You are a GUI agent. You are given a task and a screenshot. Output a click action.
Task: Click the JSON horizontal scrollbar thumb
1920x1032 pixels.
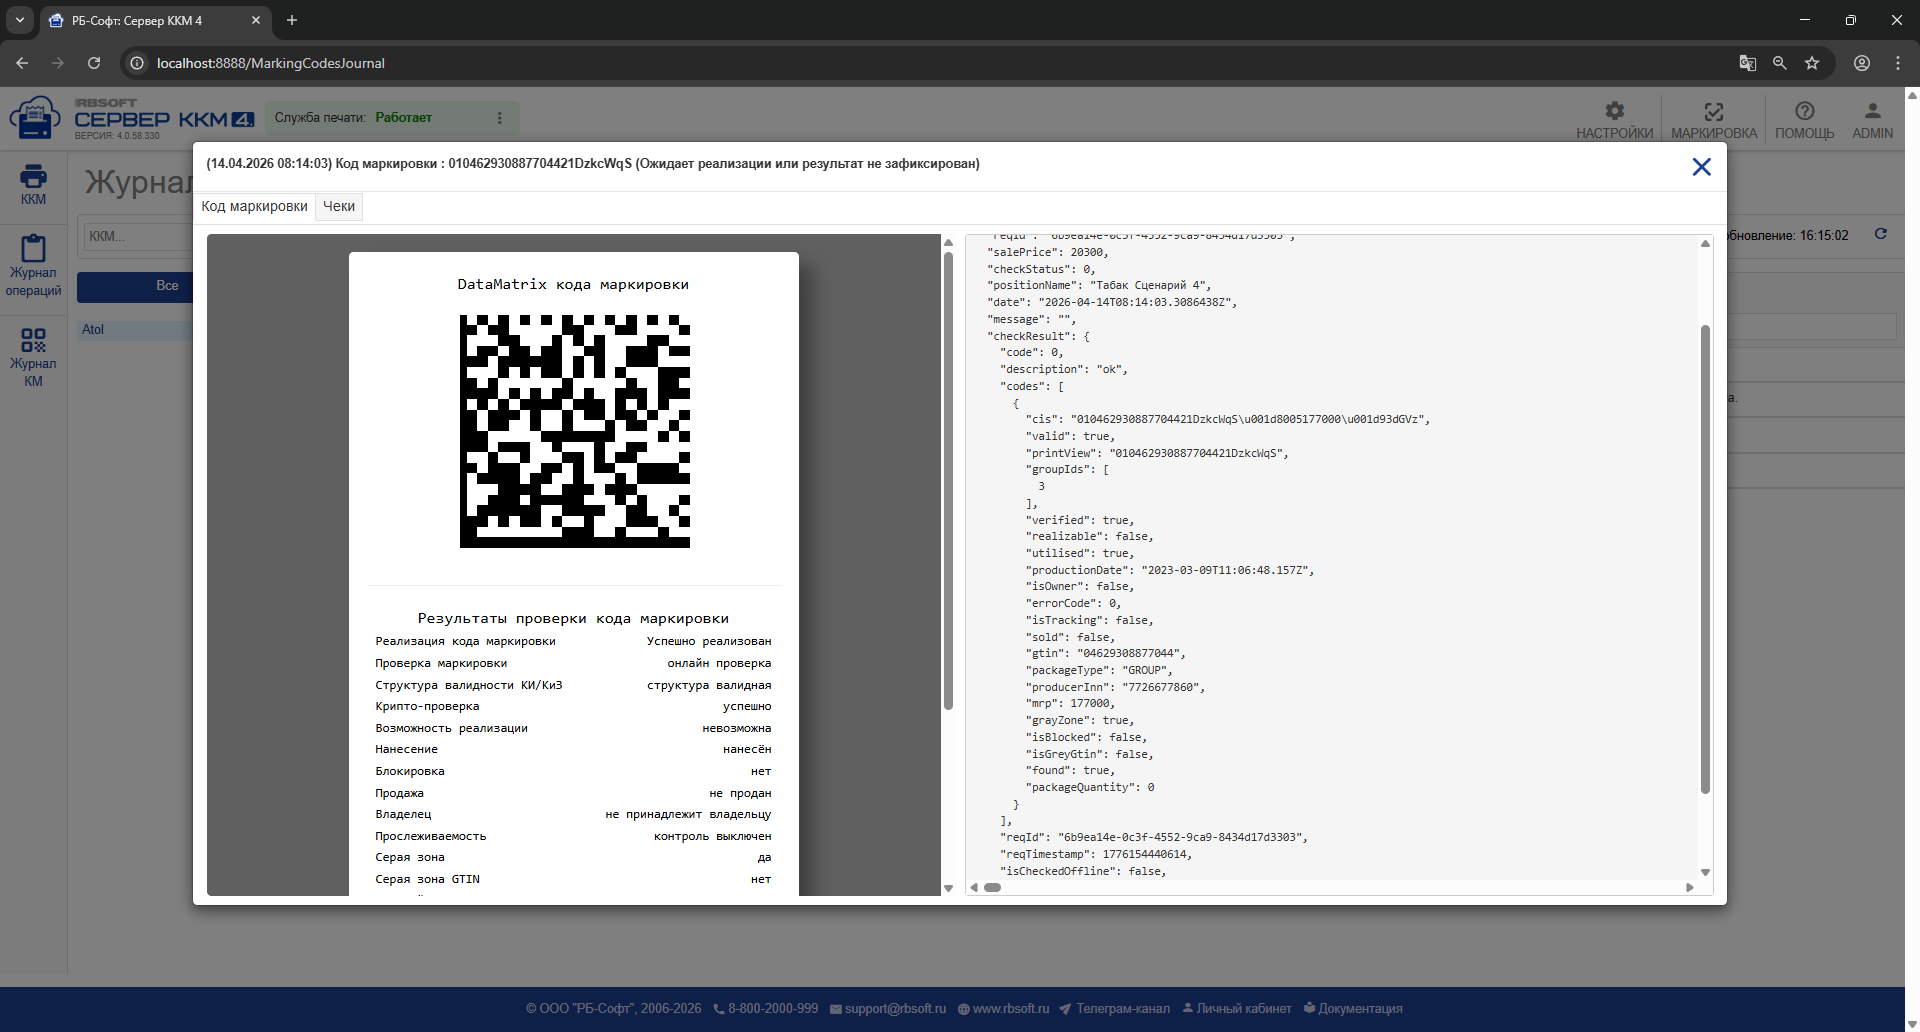(x=992, y=887)
